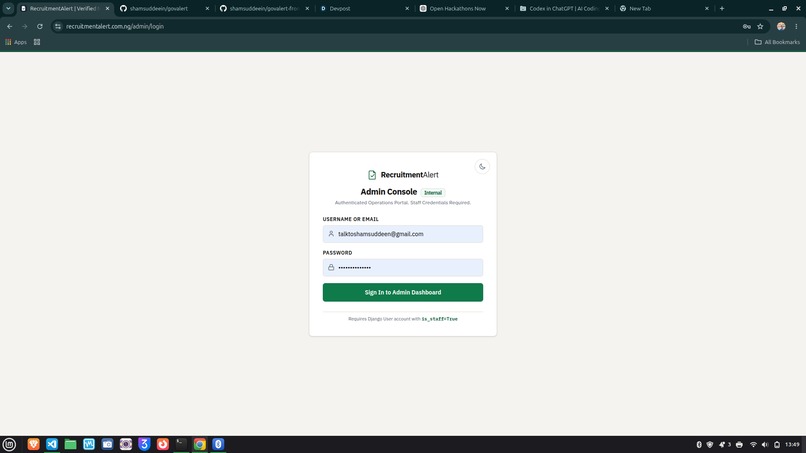Click the Bluetooth system tray icon
The image size is (806, 453).
pyautogui.click(x=699, y=445)
